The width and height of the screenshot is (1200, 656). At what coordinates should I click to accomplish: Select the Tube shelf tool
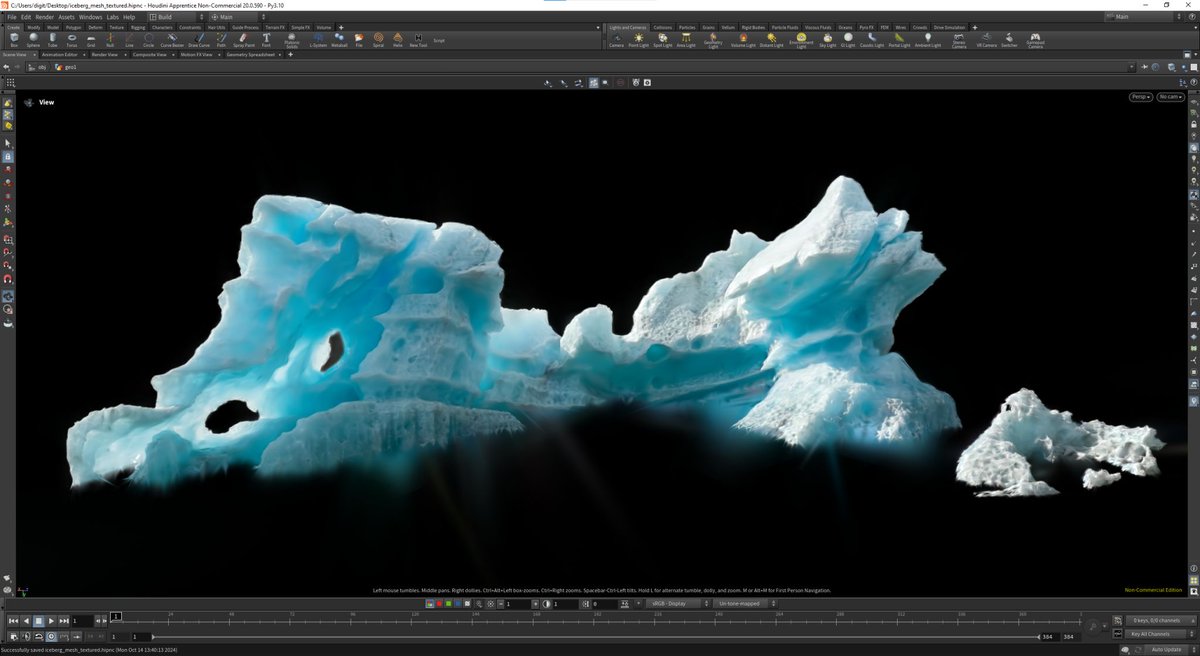click(x=52, y=40)
